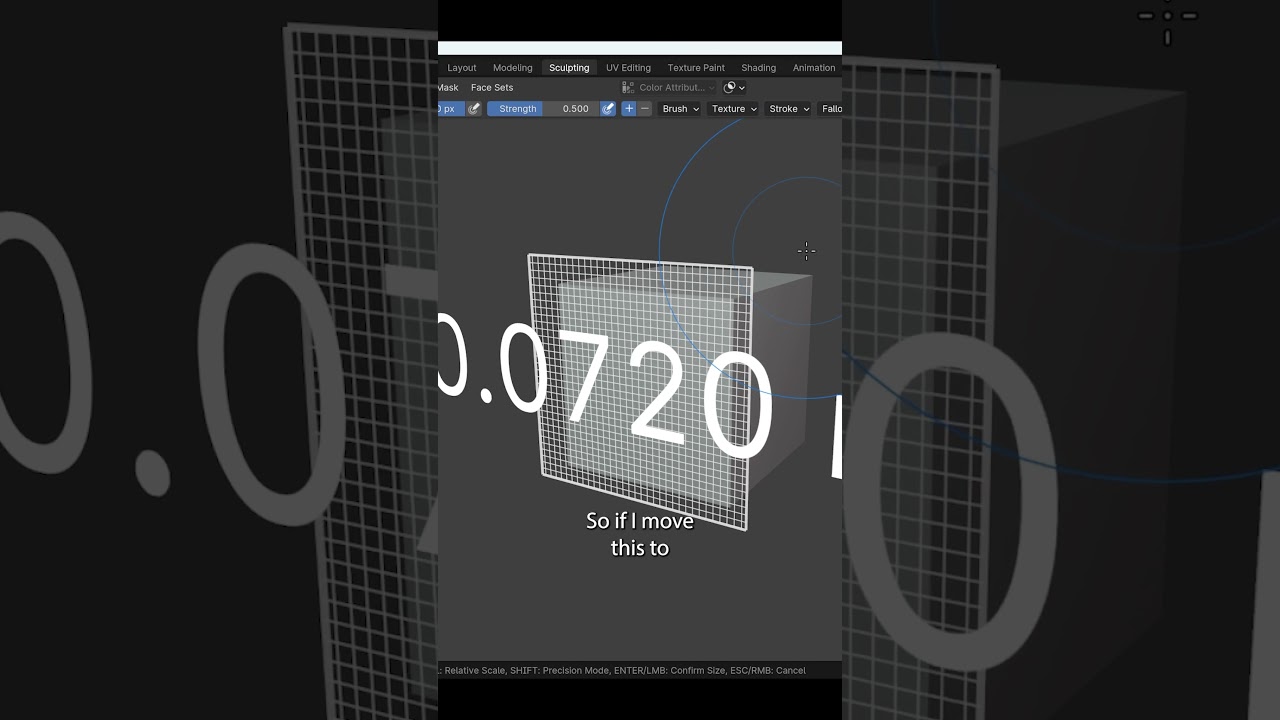
Task: Switch to the Shading workspace tab
Action: point(758,68)
